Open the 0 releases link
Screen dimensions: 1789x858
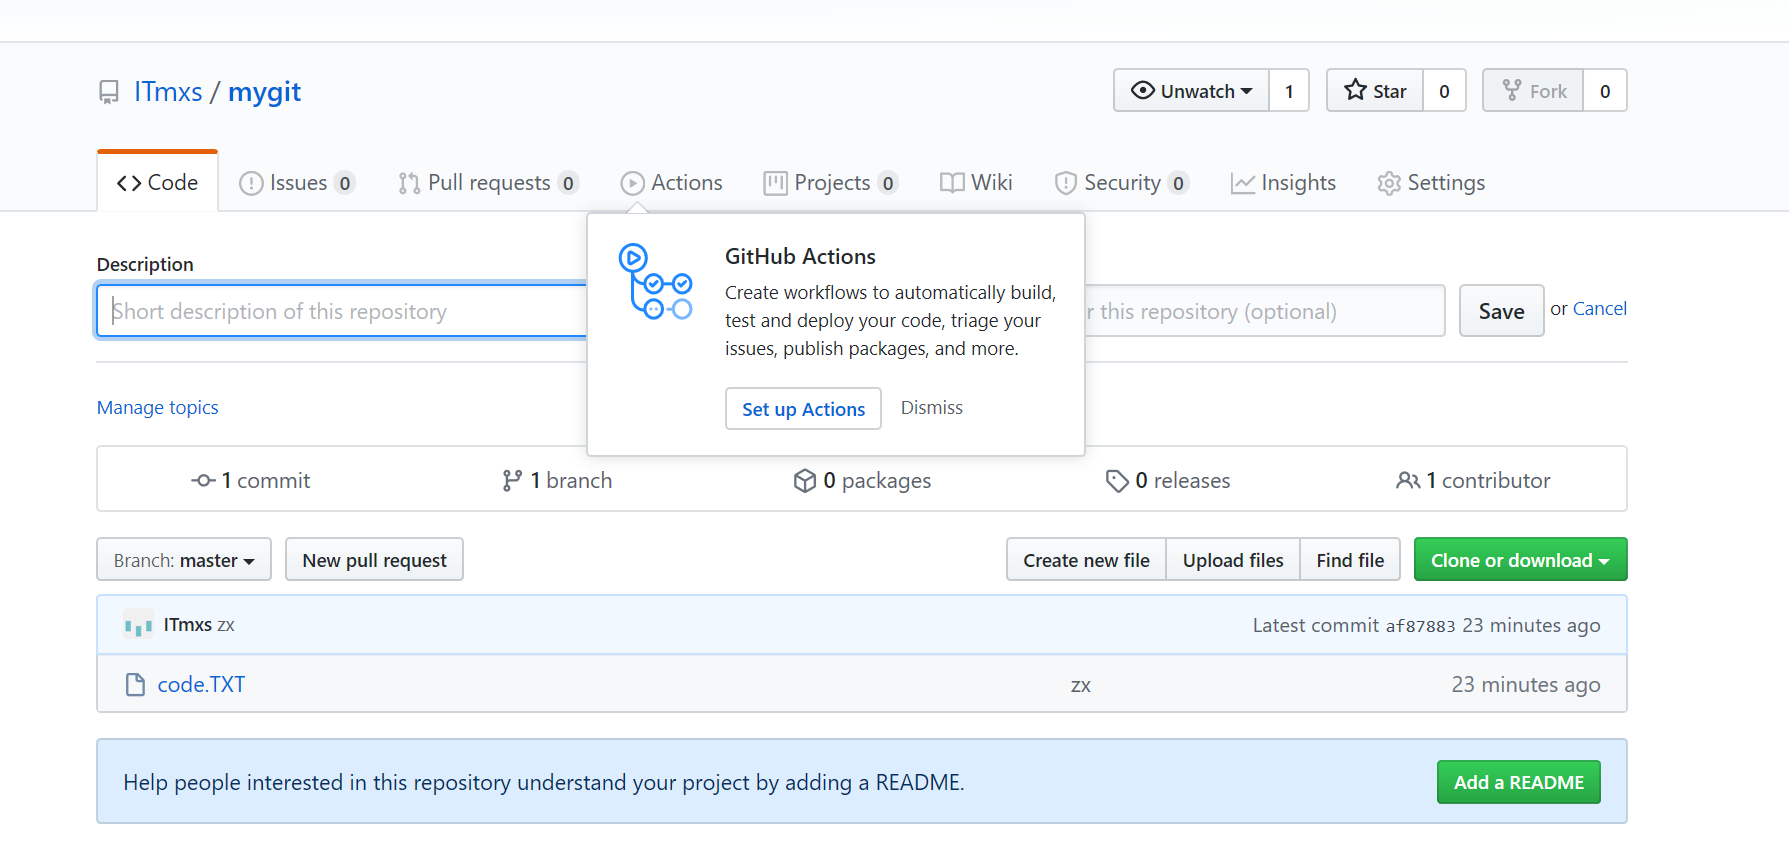1168,481
